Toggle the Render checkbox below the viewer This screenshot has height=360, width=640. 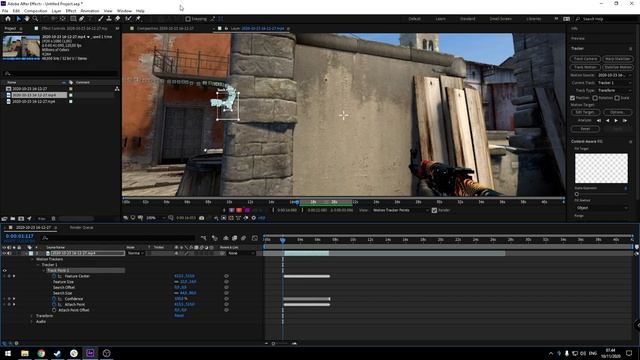coord(434,210)
